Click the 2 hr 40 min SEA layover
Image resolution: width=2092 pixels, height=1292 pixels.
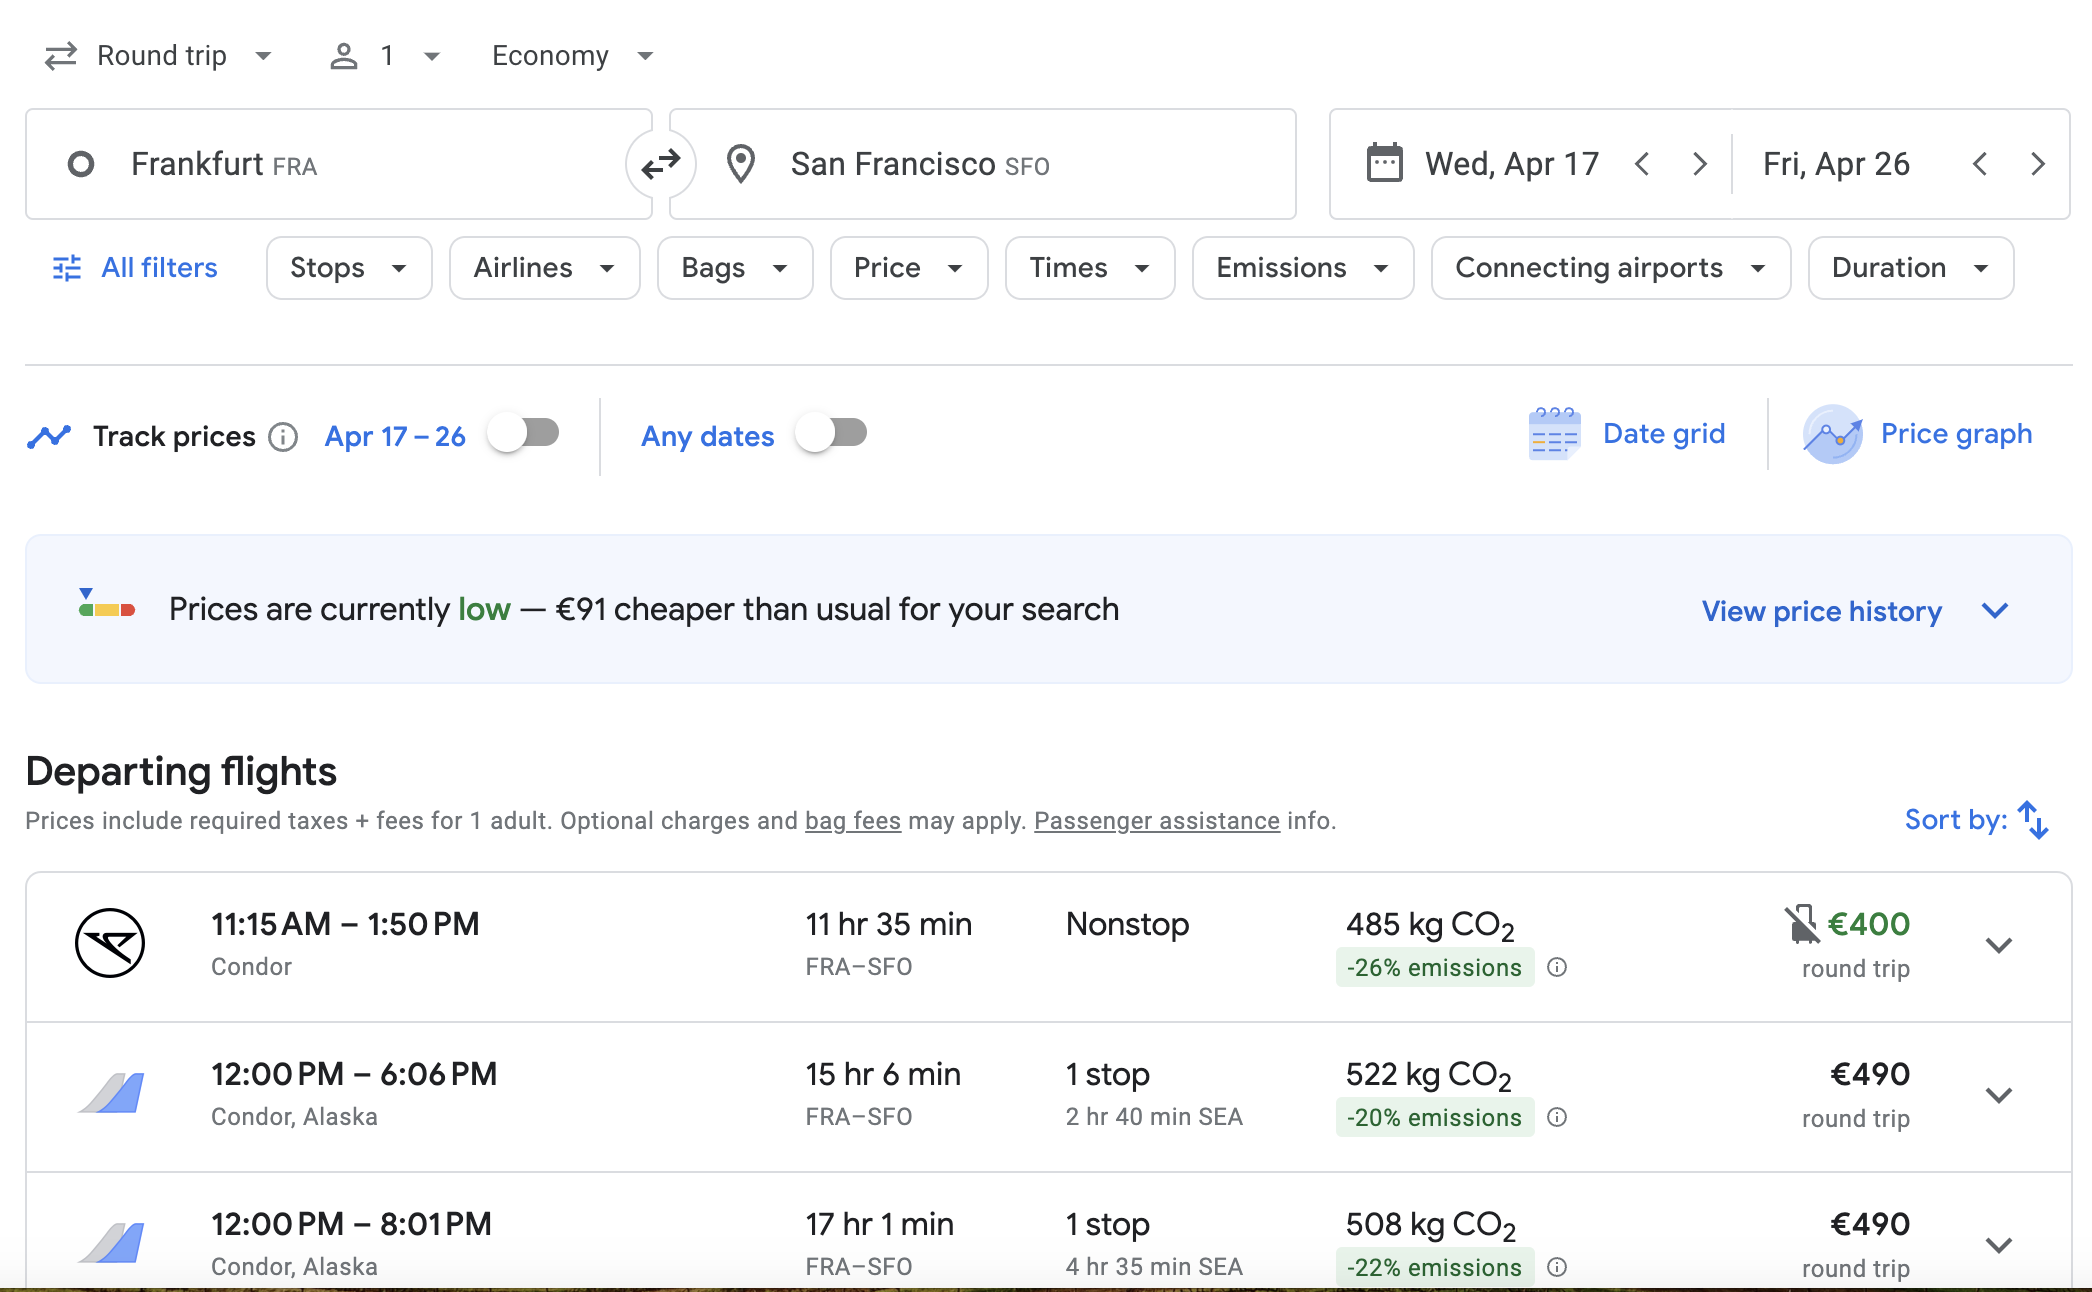(1154, 1117)
